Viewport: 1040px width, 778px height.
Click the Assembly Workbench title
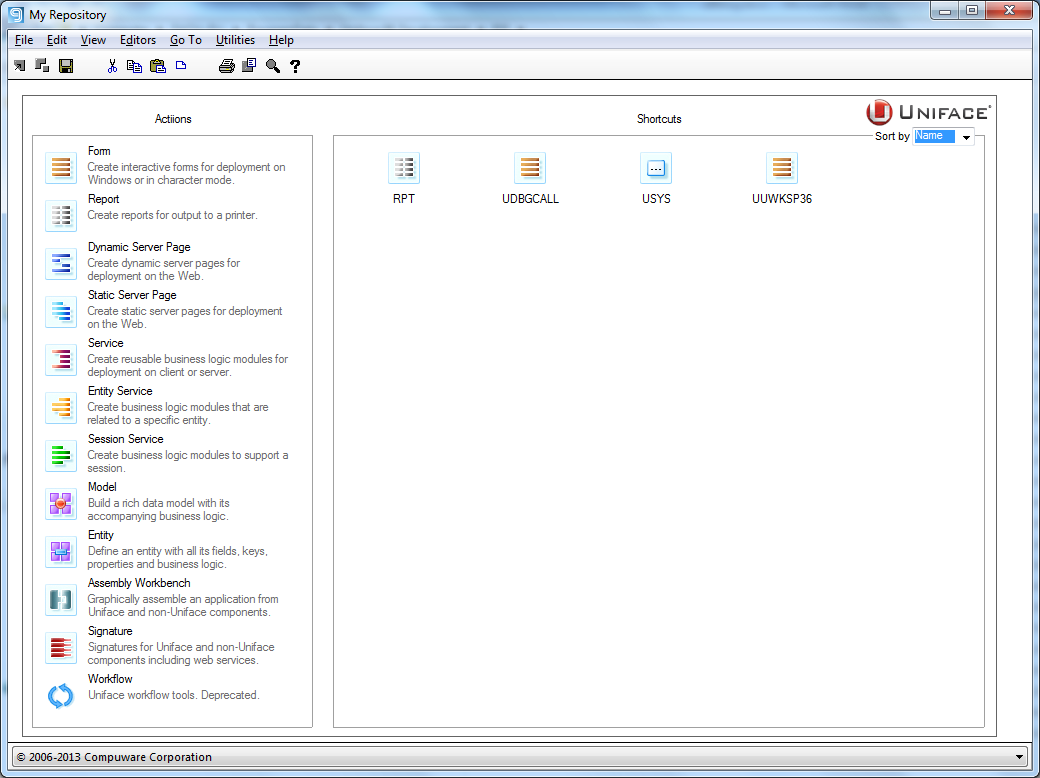click(139, 583)
